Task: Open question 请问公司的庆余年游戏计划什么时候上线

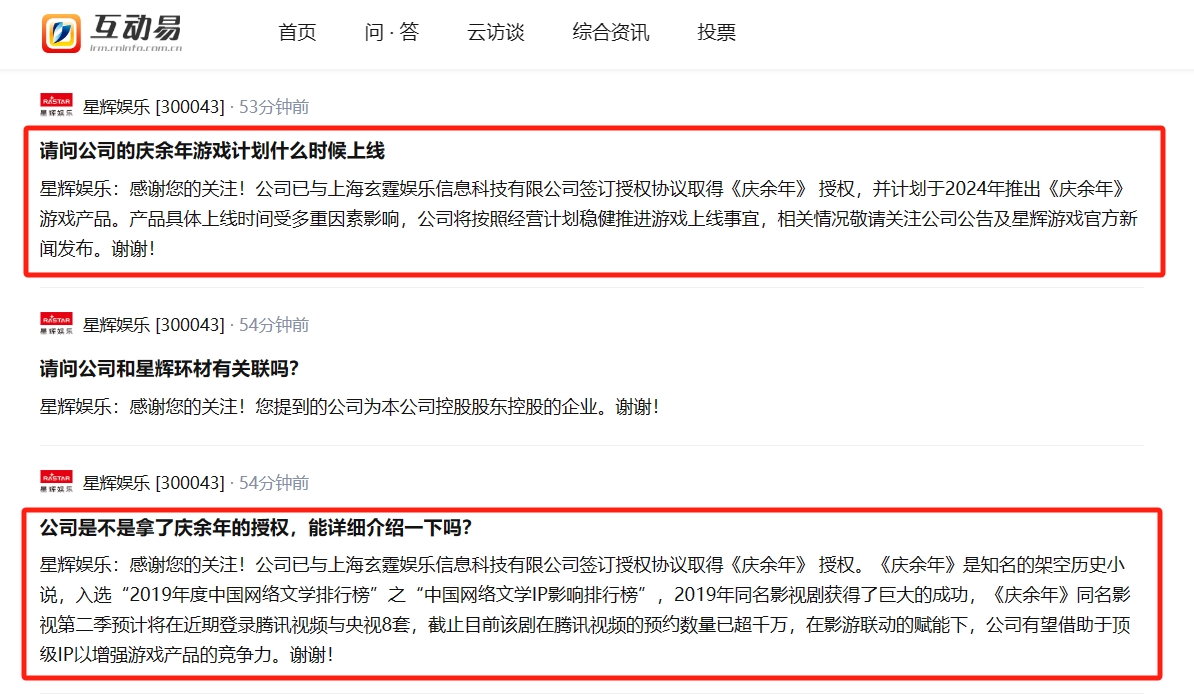Action: [212, 151]
